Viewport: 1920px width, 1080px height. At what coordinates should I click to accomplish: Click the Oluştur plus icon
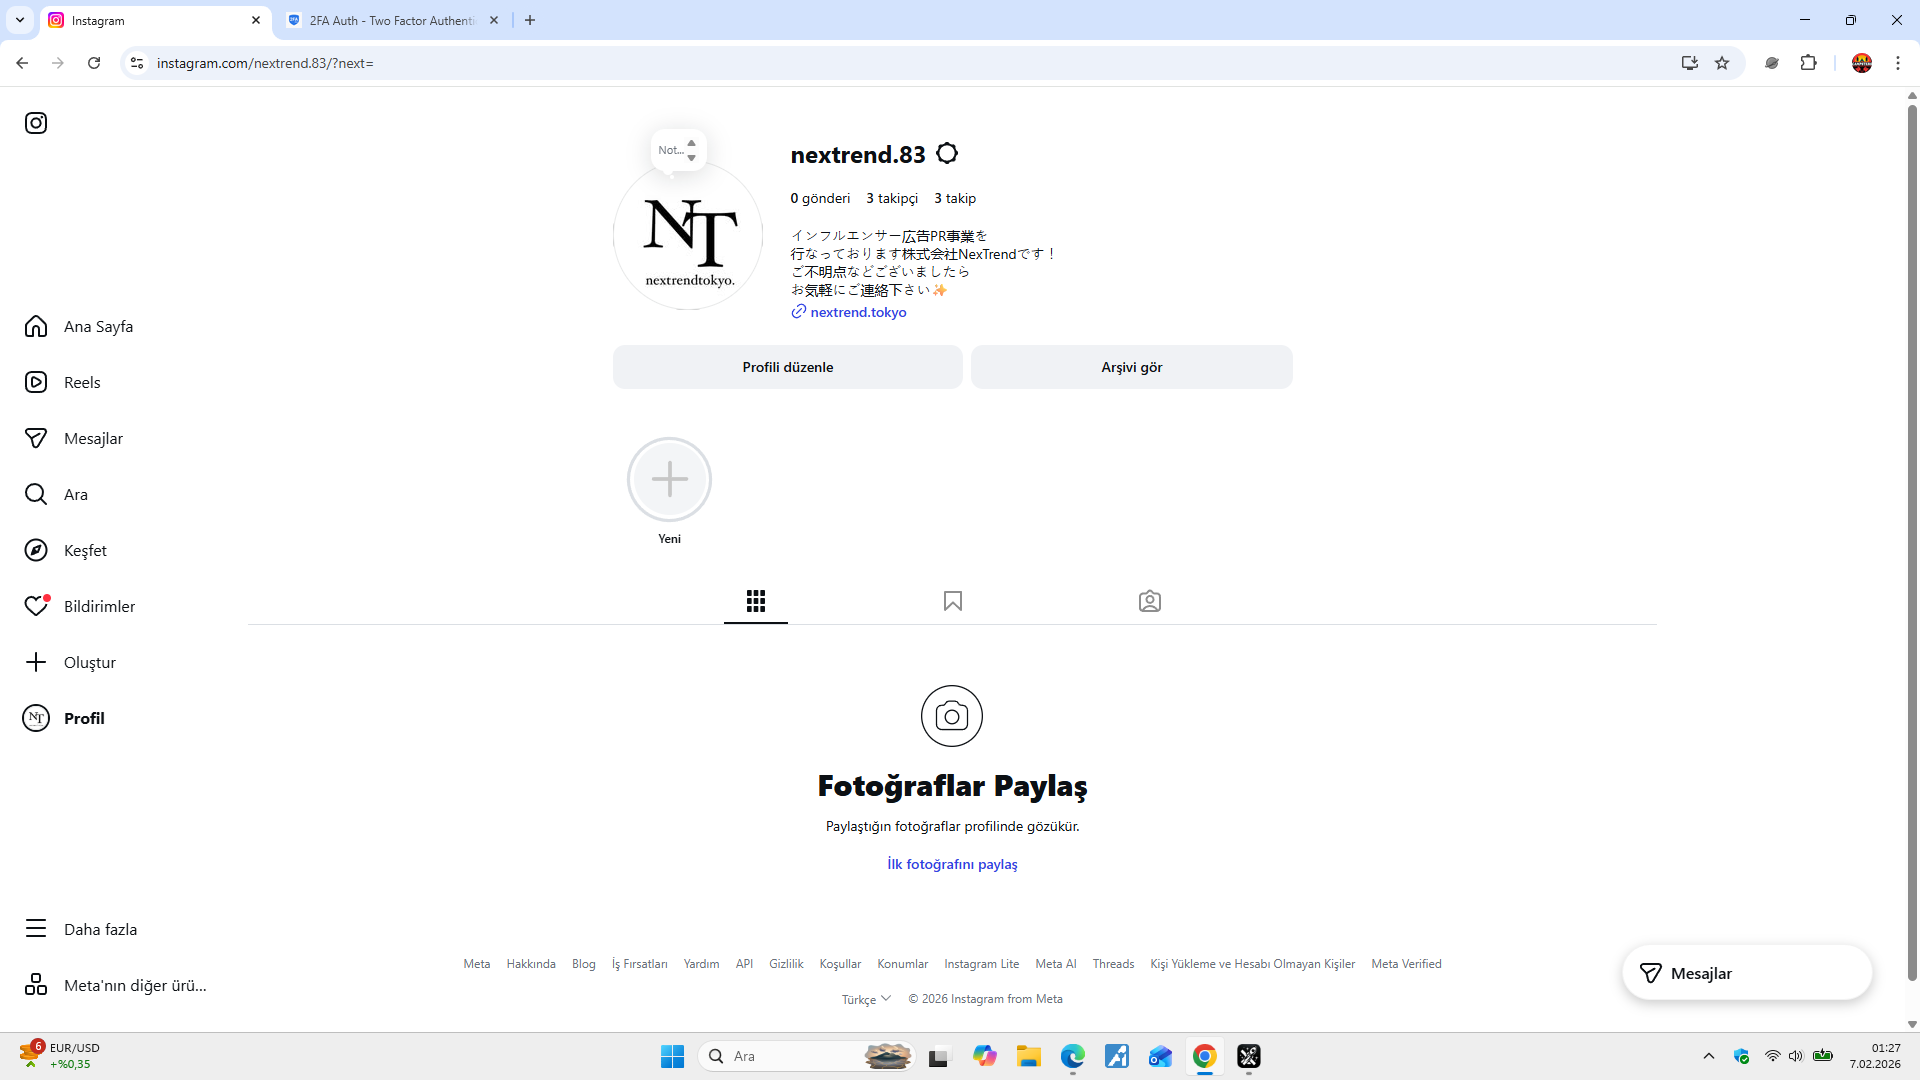click(36, 663)
